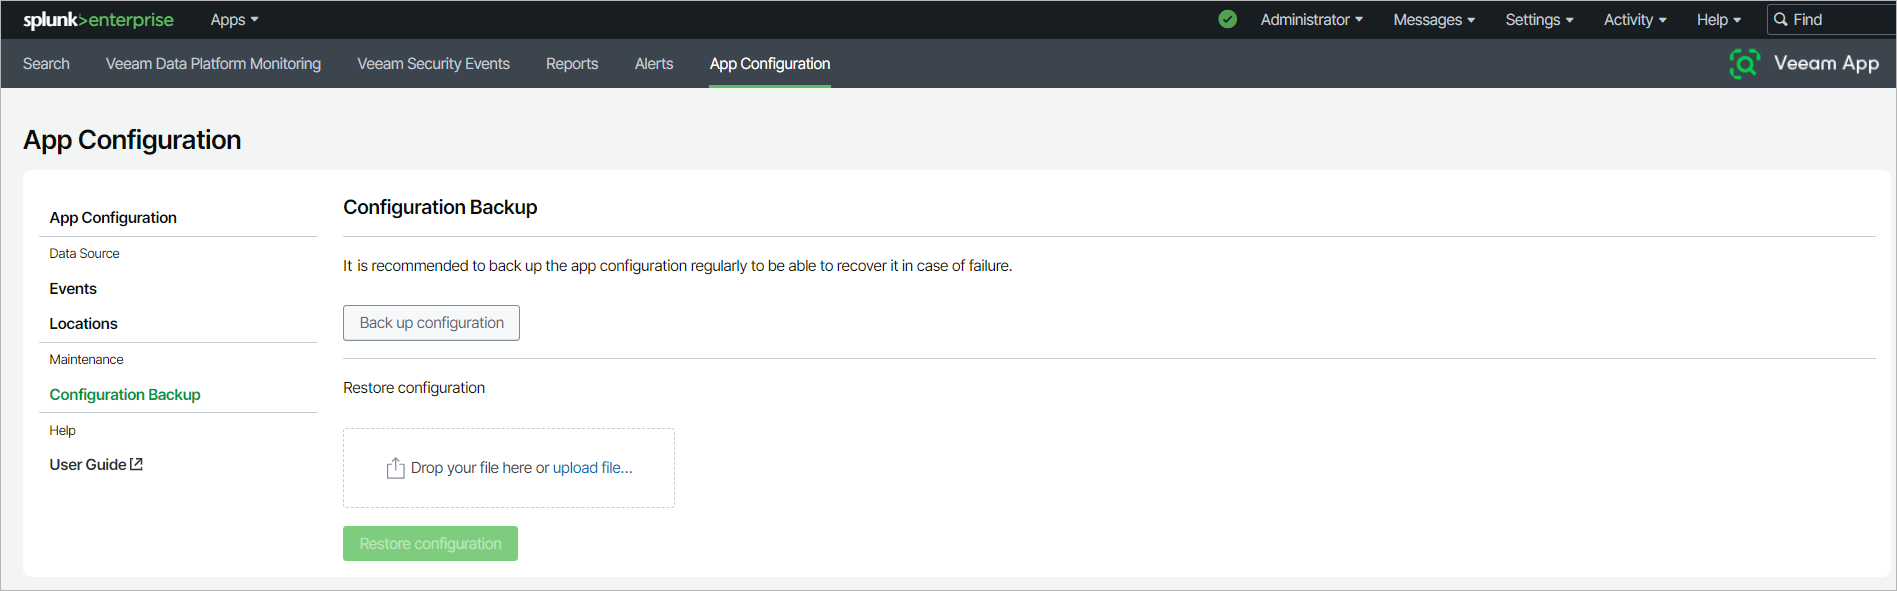Follow the upload file link
Viewport: 1897px width, 591px height.
[x=592, y=468]
